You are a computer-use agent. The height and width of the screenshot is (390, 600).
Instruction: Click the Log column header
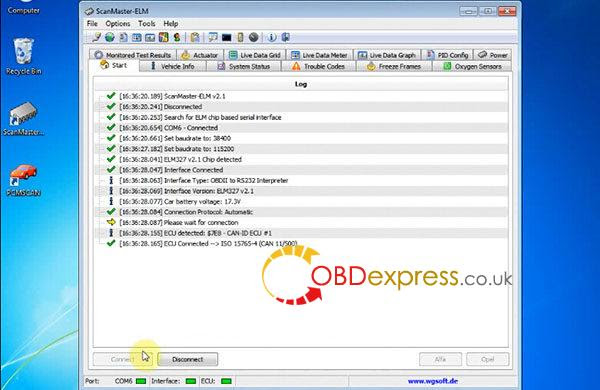coord(301,84)
